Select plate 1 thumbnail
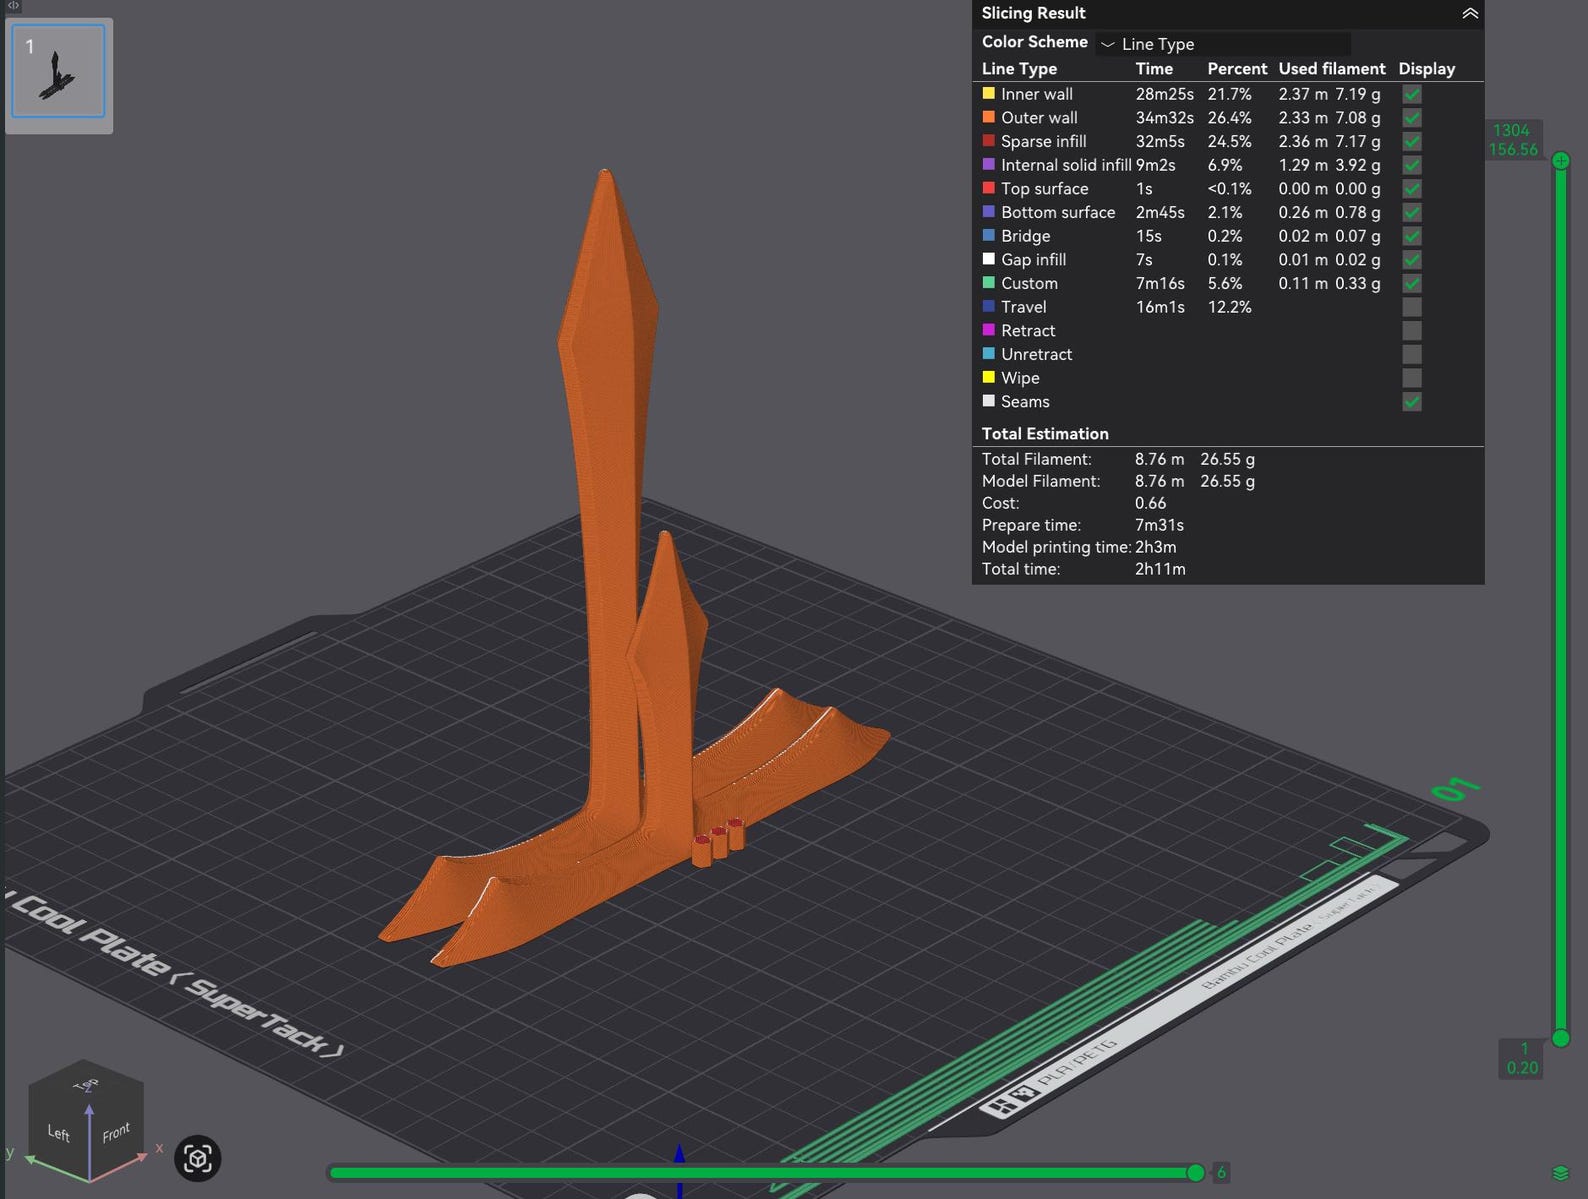 (x=58, y=72)
